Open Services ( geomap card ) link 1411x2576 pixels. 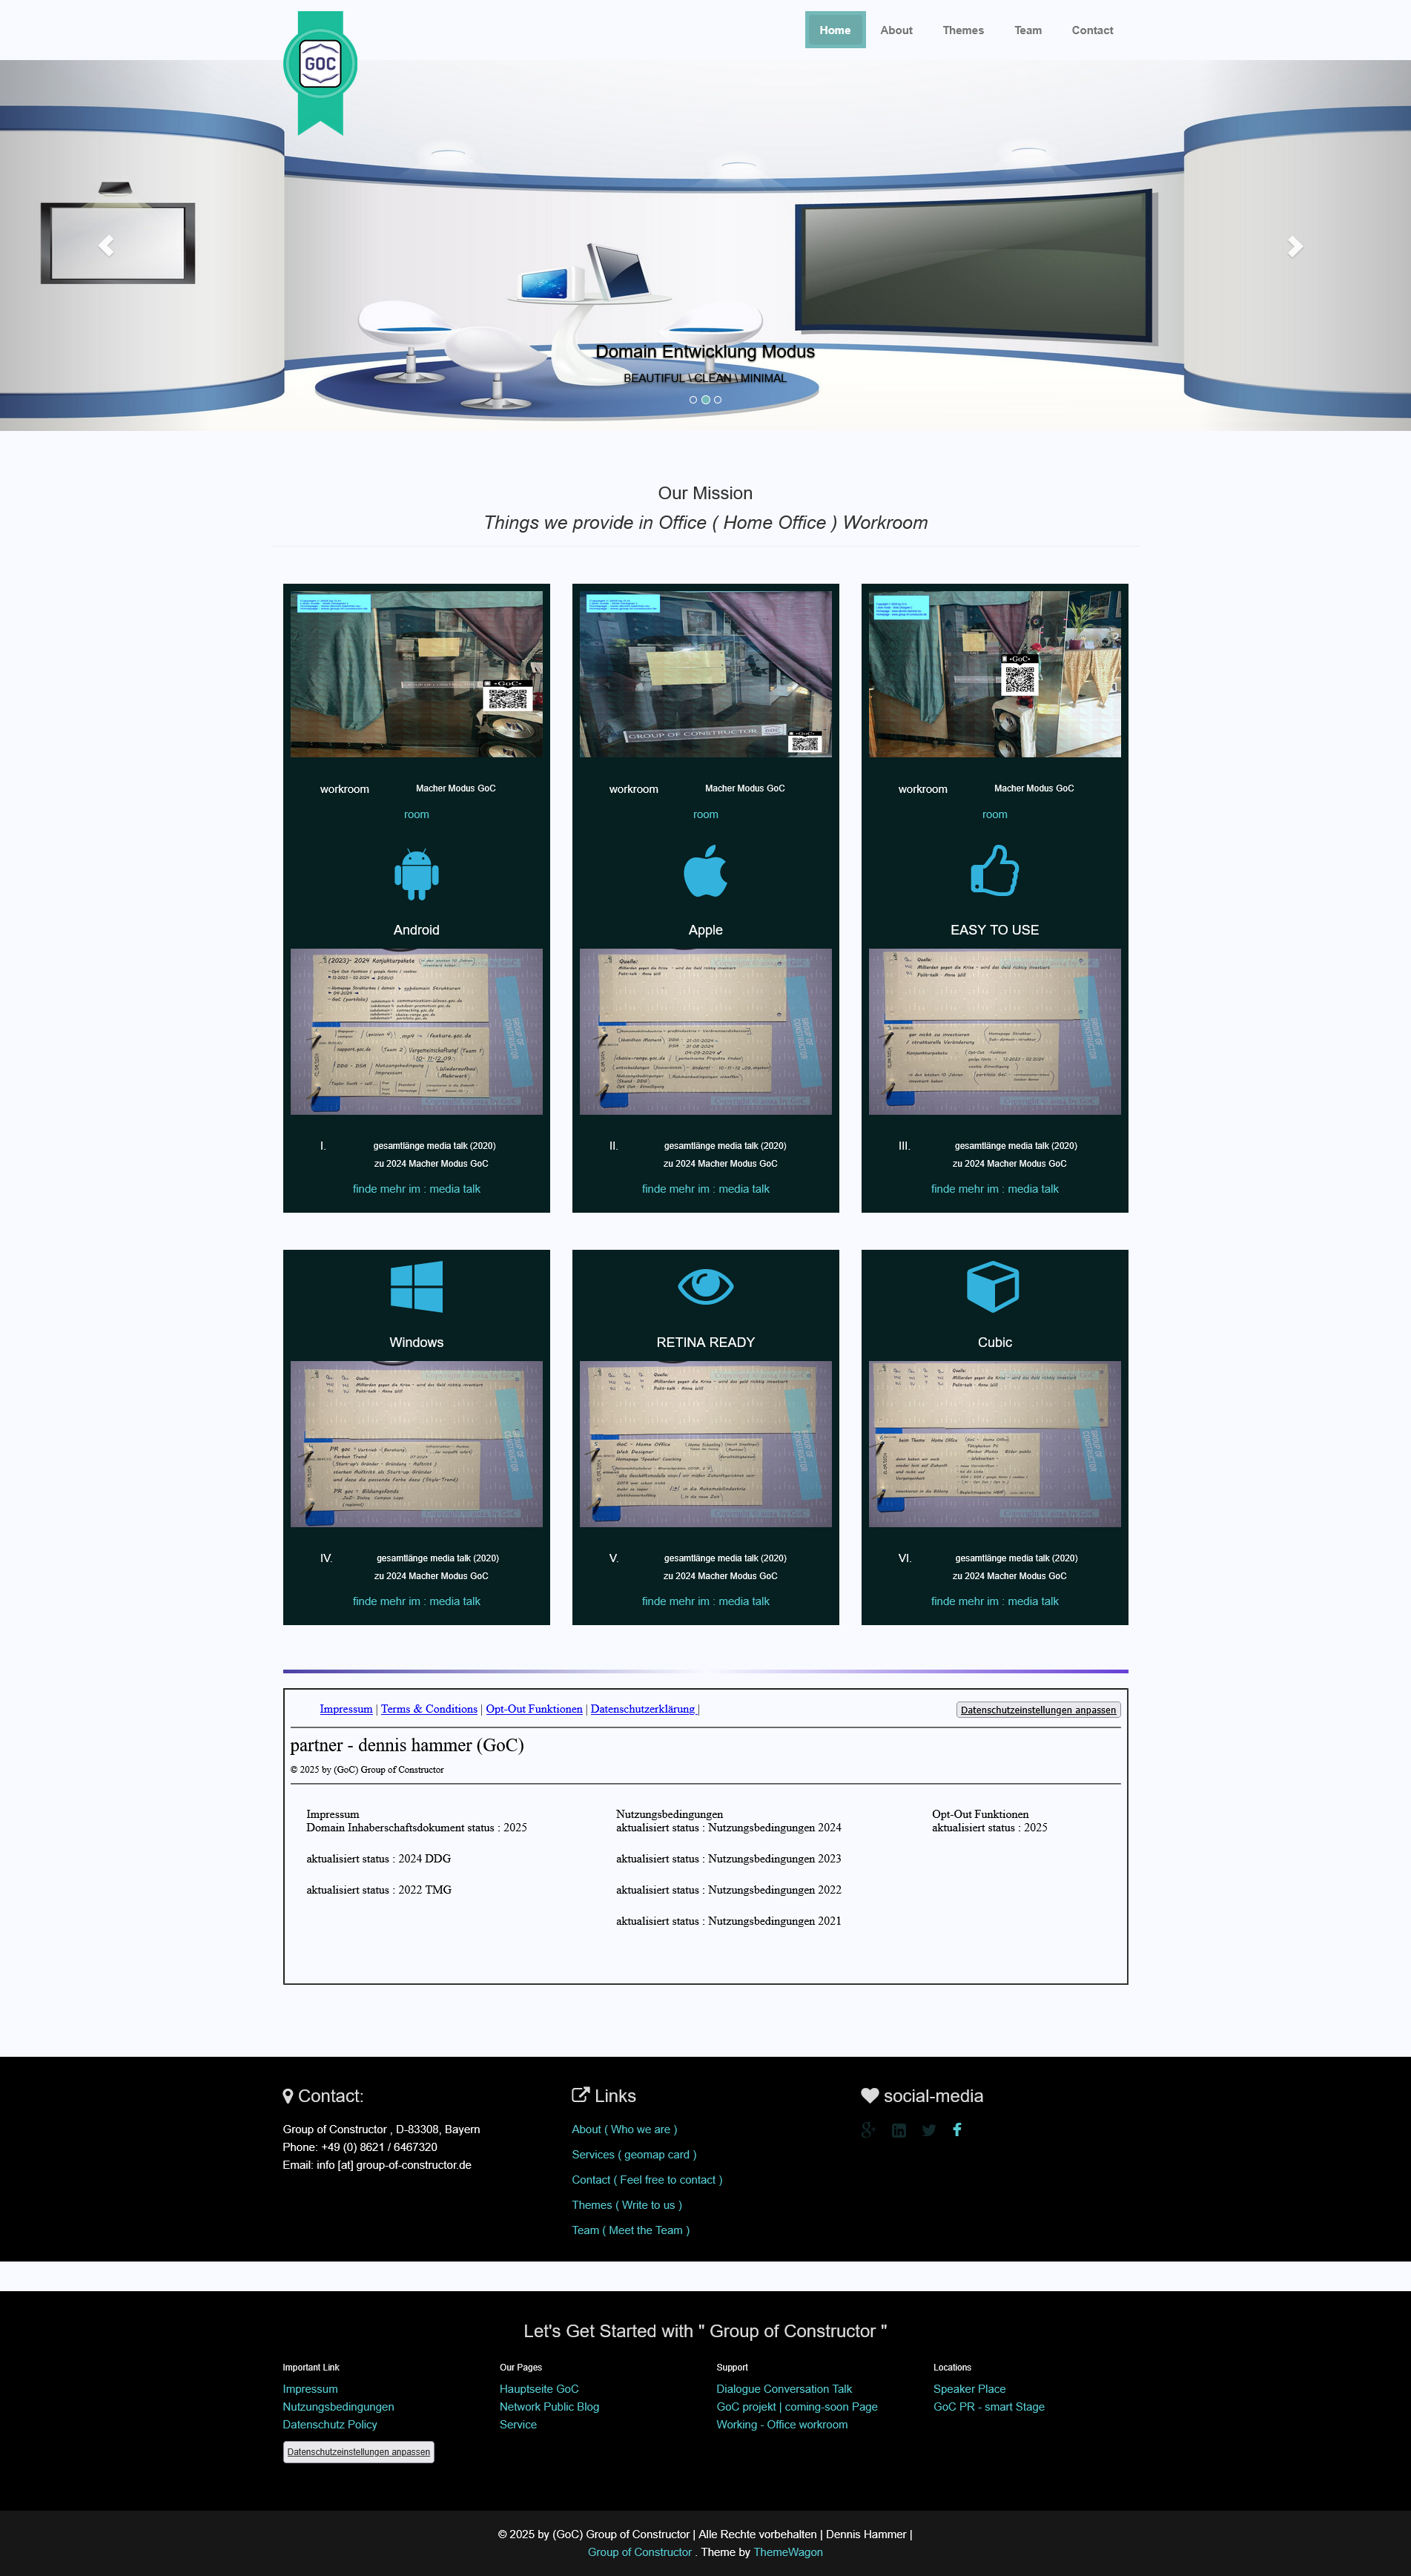point(634,2154)
